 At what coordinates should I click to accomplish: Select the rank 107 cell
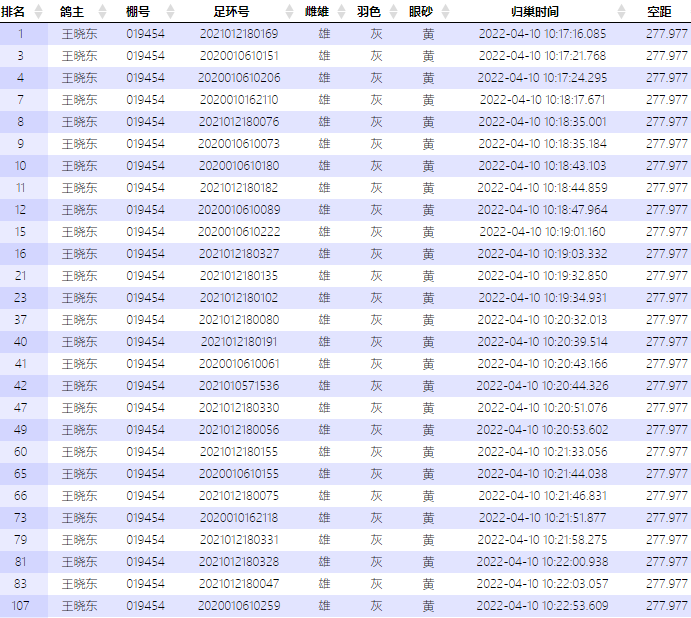21,606
